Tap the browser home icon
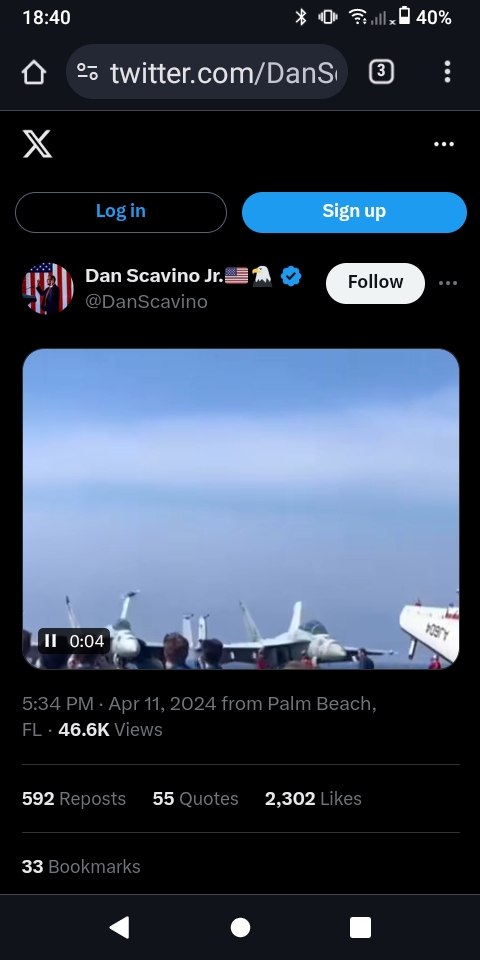This screenshot has height=960, width=480. click(x=34, y=72)
